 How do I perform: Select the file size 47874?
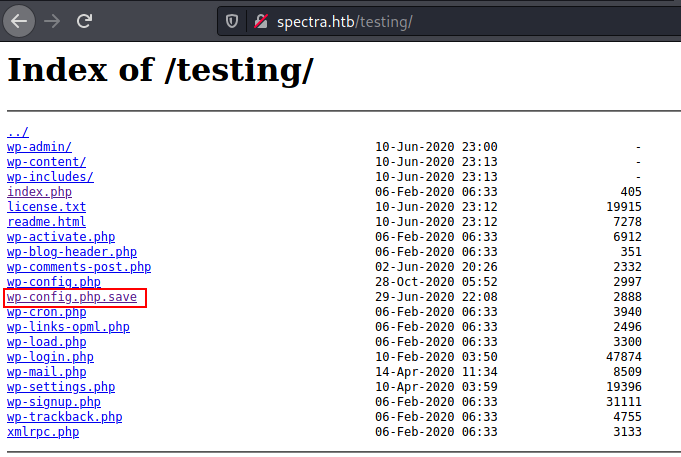pos(624,357)
